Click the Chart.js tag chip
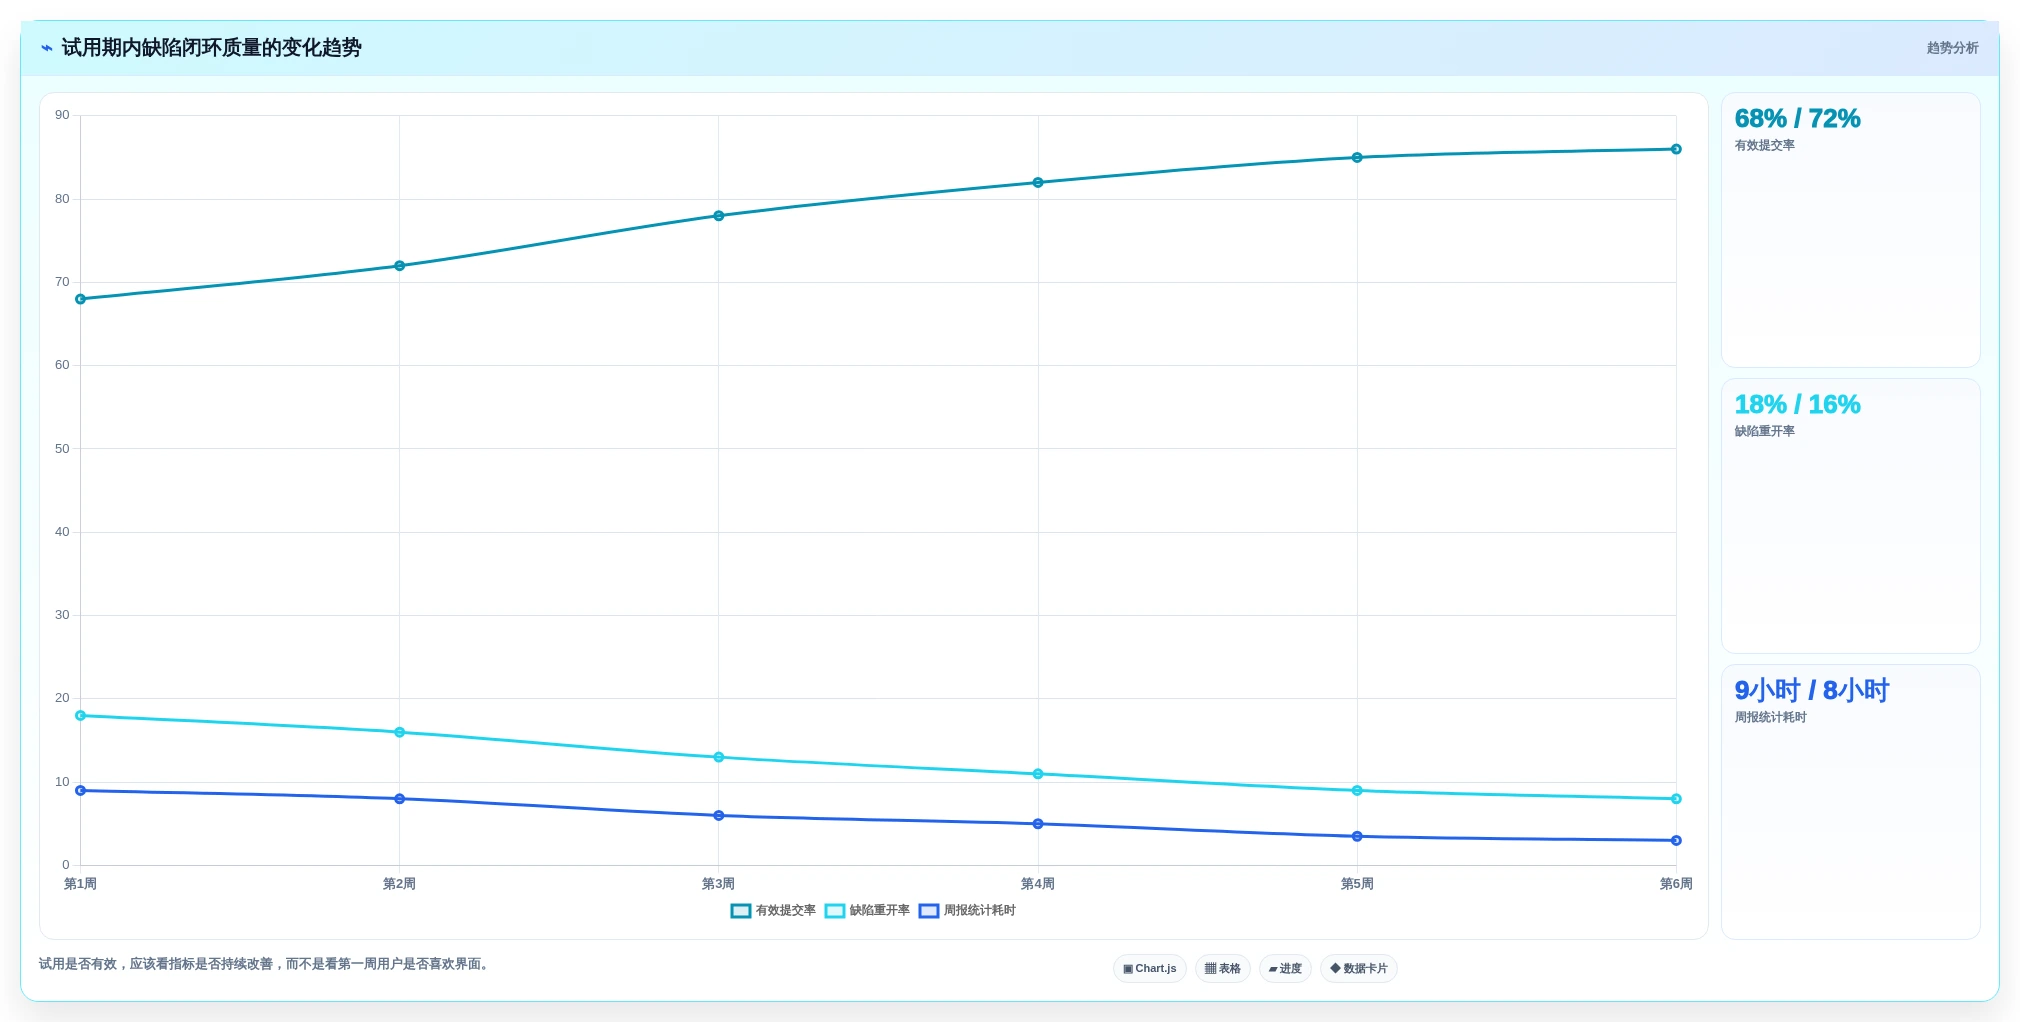Viewport: 2020px width, 1022px height. 1150,969
